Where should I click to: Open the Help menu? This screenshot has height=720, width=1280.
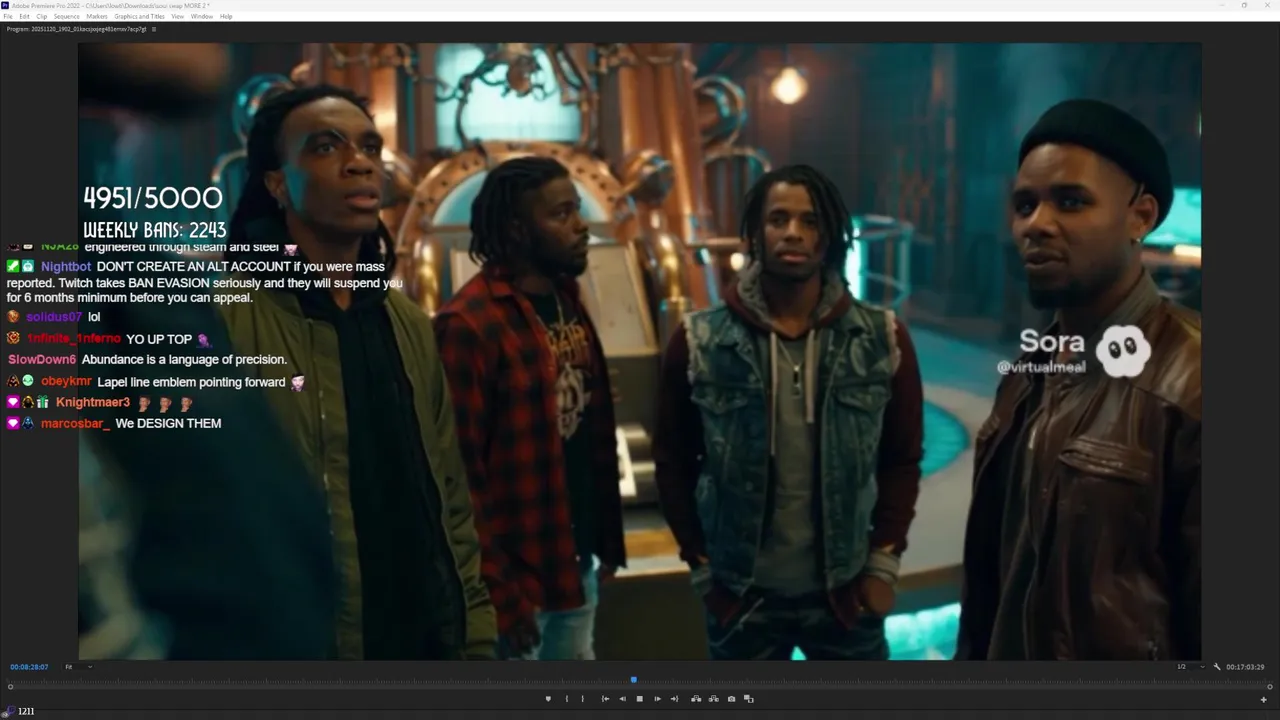226,16
